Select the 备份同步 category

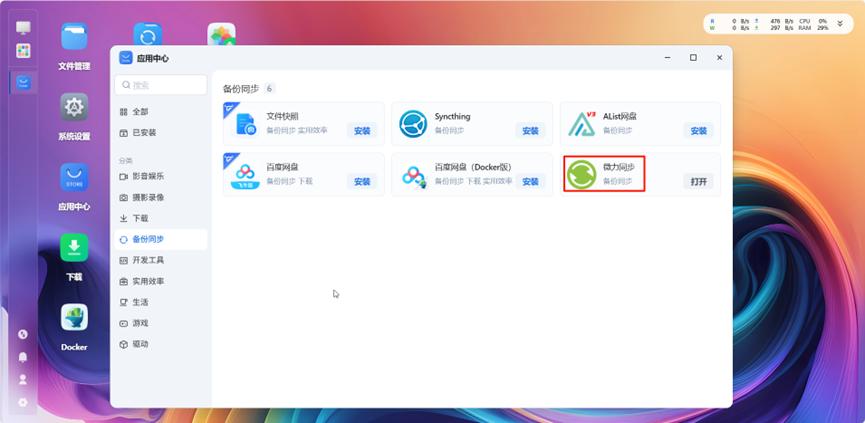pyautogui.click(x=161, y=239)
